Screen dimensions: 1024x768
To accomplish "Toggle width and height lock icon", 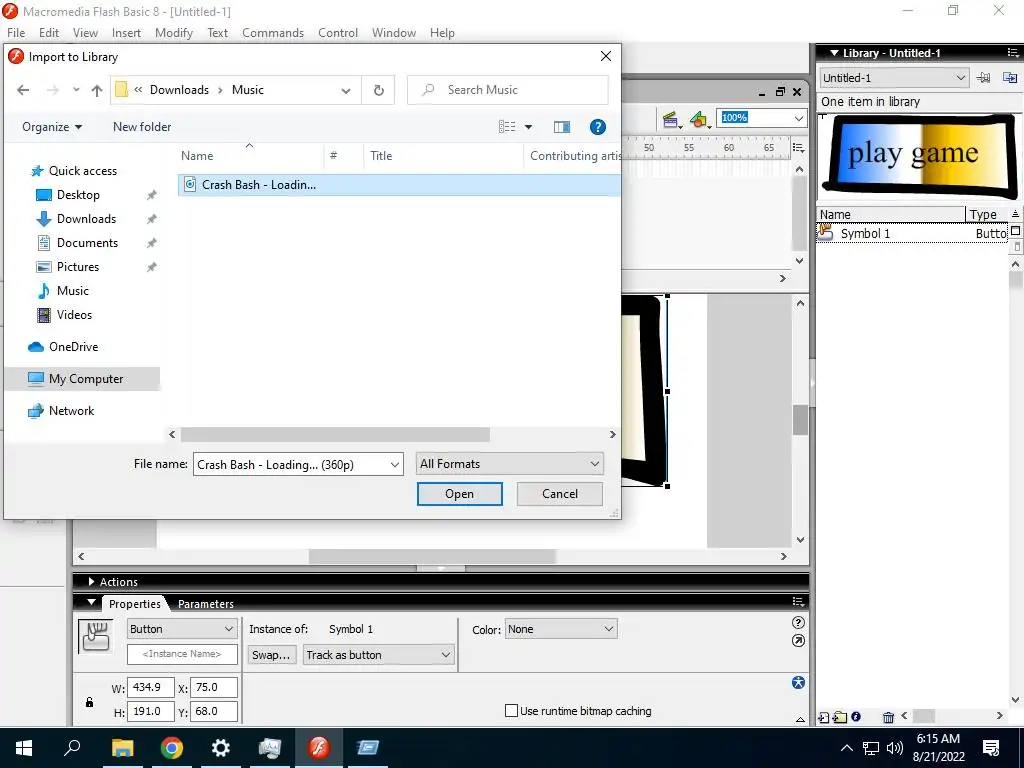I will coord(89,702).
